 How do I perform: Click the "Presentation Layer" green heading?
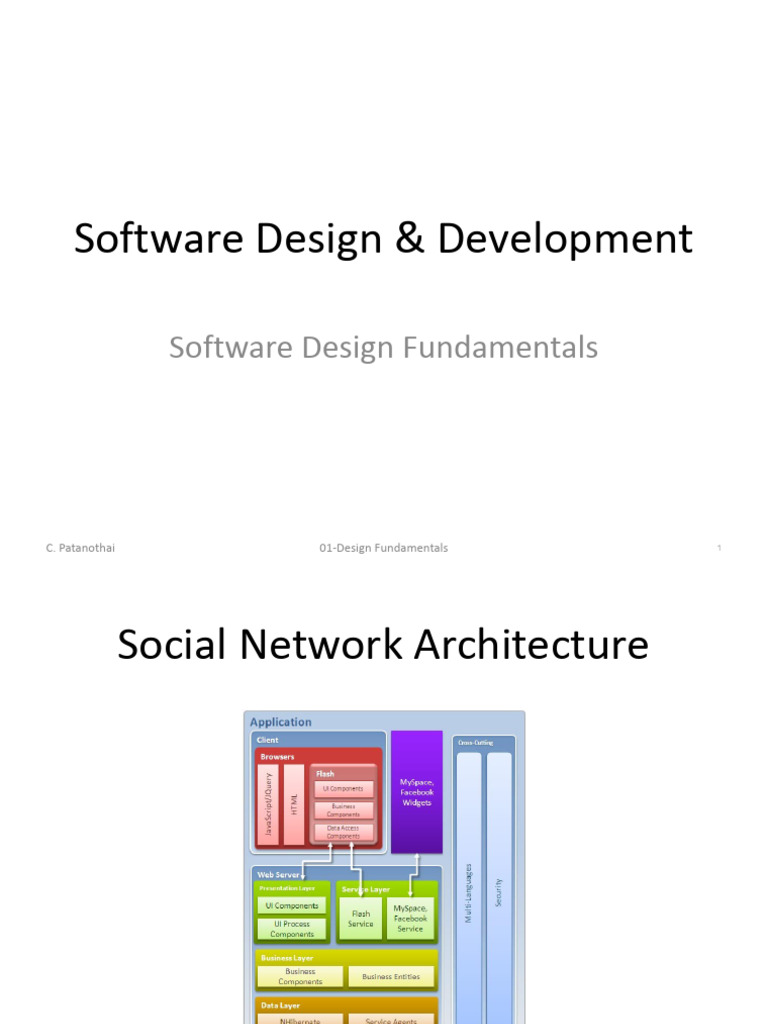pyautogui.click(x=287, y=888)
